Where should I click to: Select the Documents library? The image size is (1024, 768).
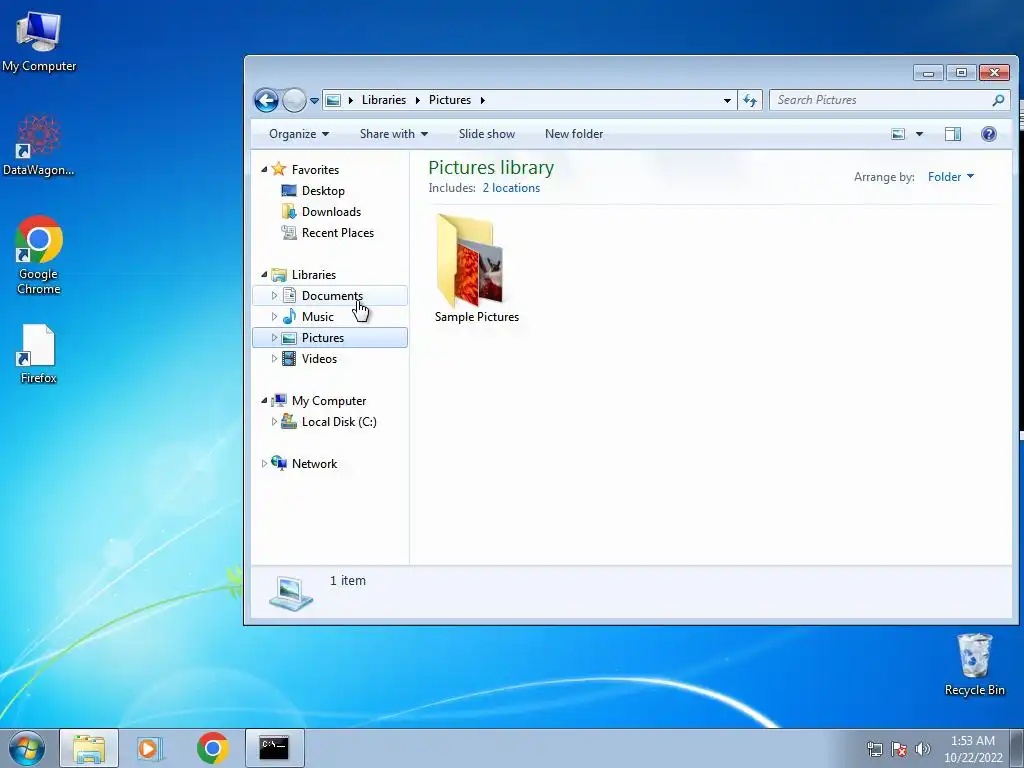[332, 296]
